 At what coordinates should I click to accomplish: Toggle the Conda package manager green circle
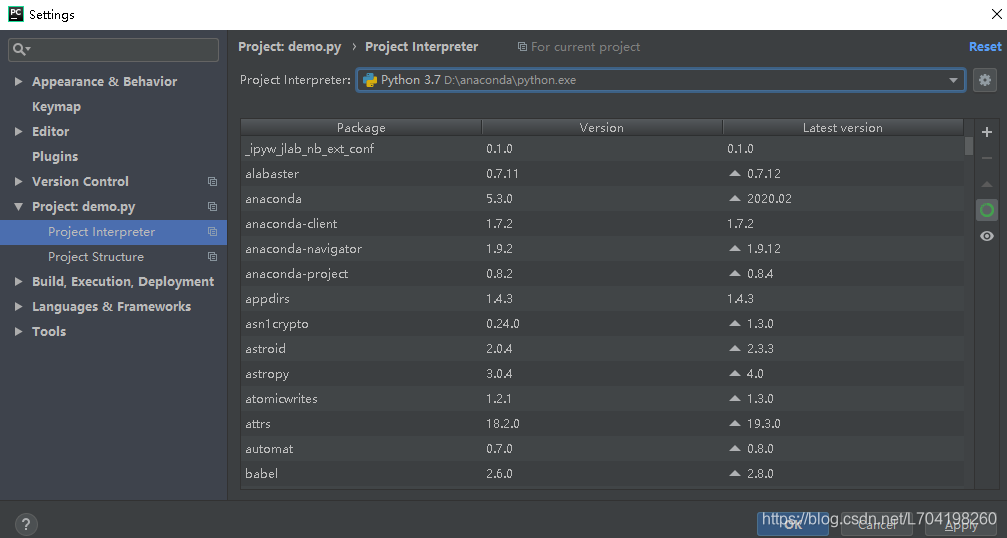(987, 210)
